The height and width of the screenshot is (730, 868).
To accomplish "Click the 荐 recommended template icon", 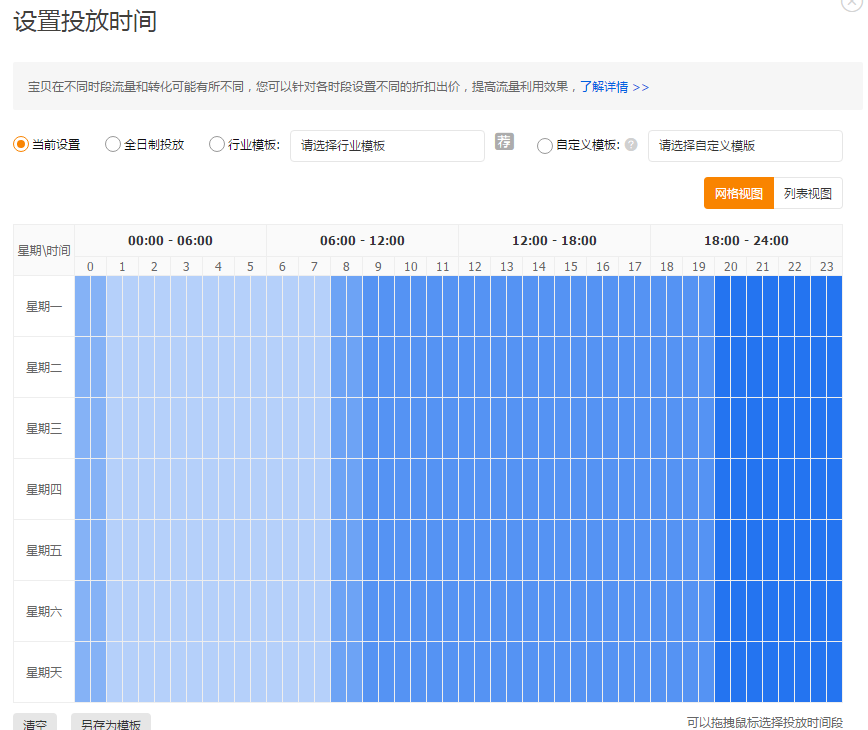I will point(504,142).
